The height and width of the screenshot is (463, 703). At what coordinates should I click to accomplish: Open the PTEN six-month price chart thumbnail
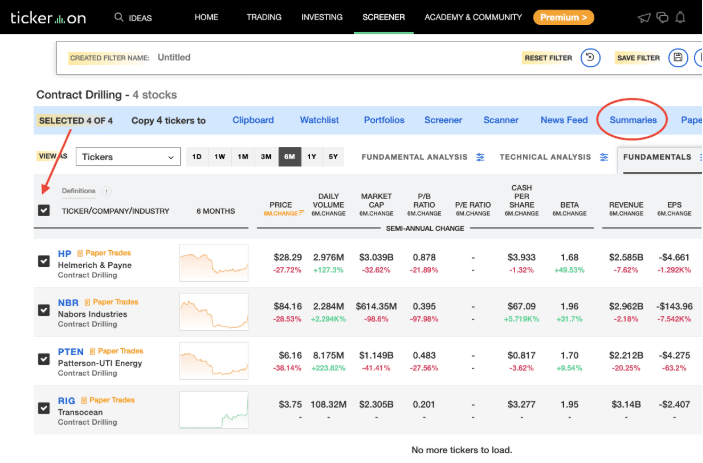point(214,361)
